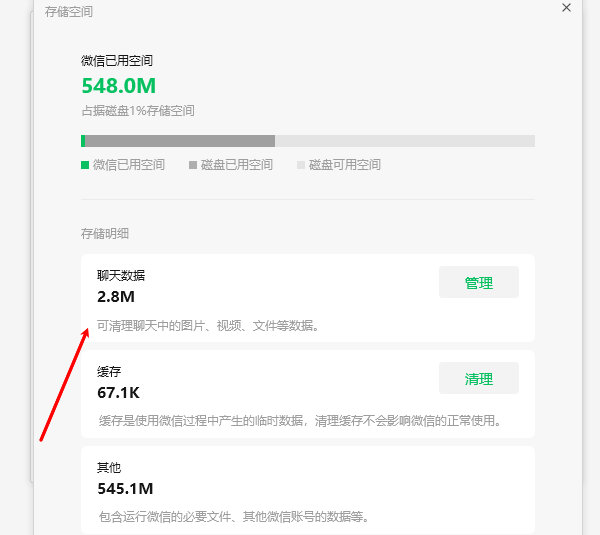Close the 存储空间 dialog

[566, 8]
